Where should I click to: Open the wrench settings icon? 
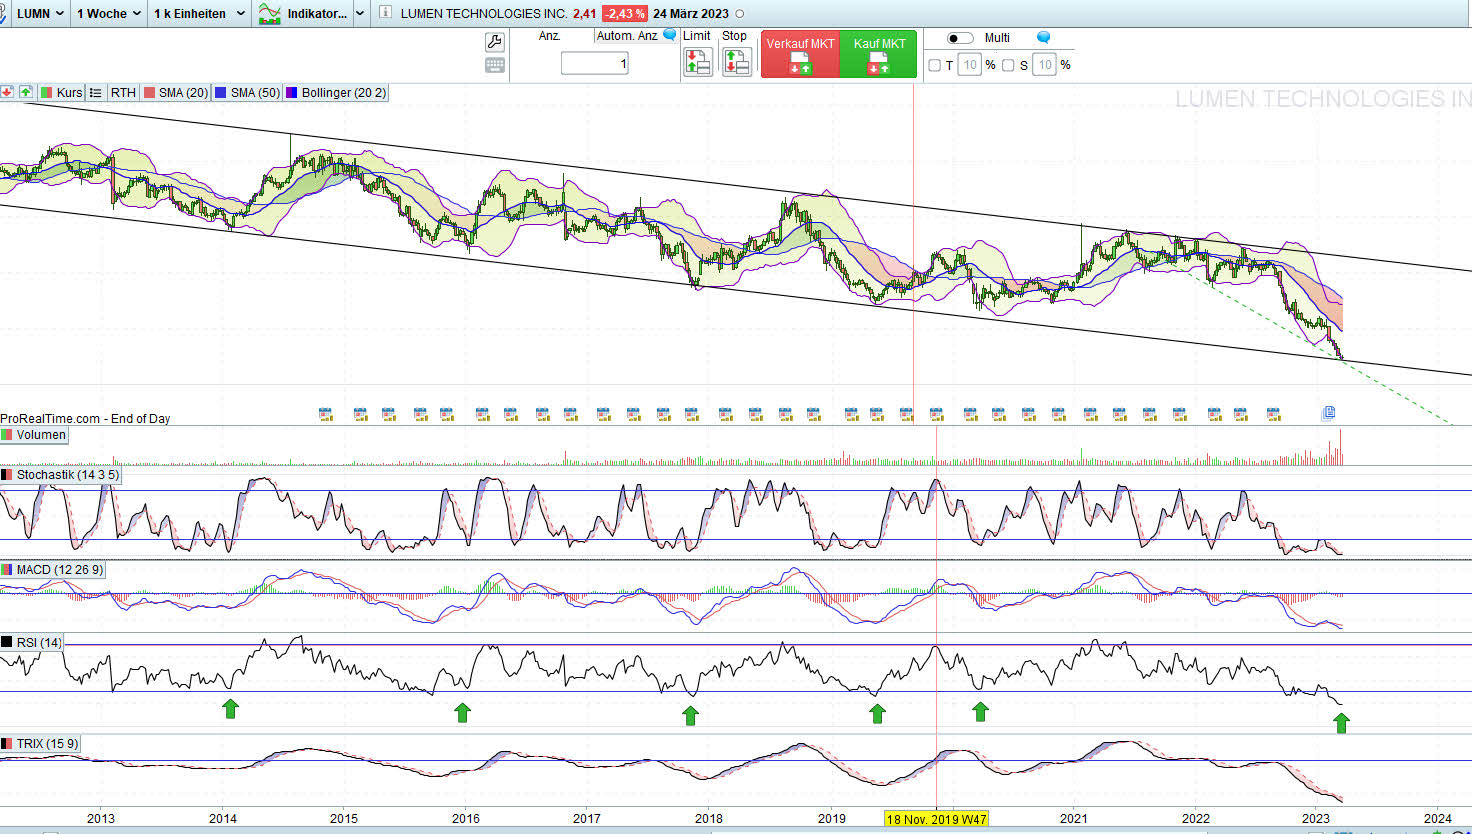[x=494, y=42]
